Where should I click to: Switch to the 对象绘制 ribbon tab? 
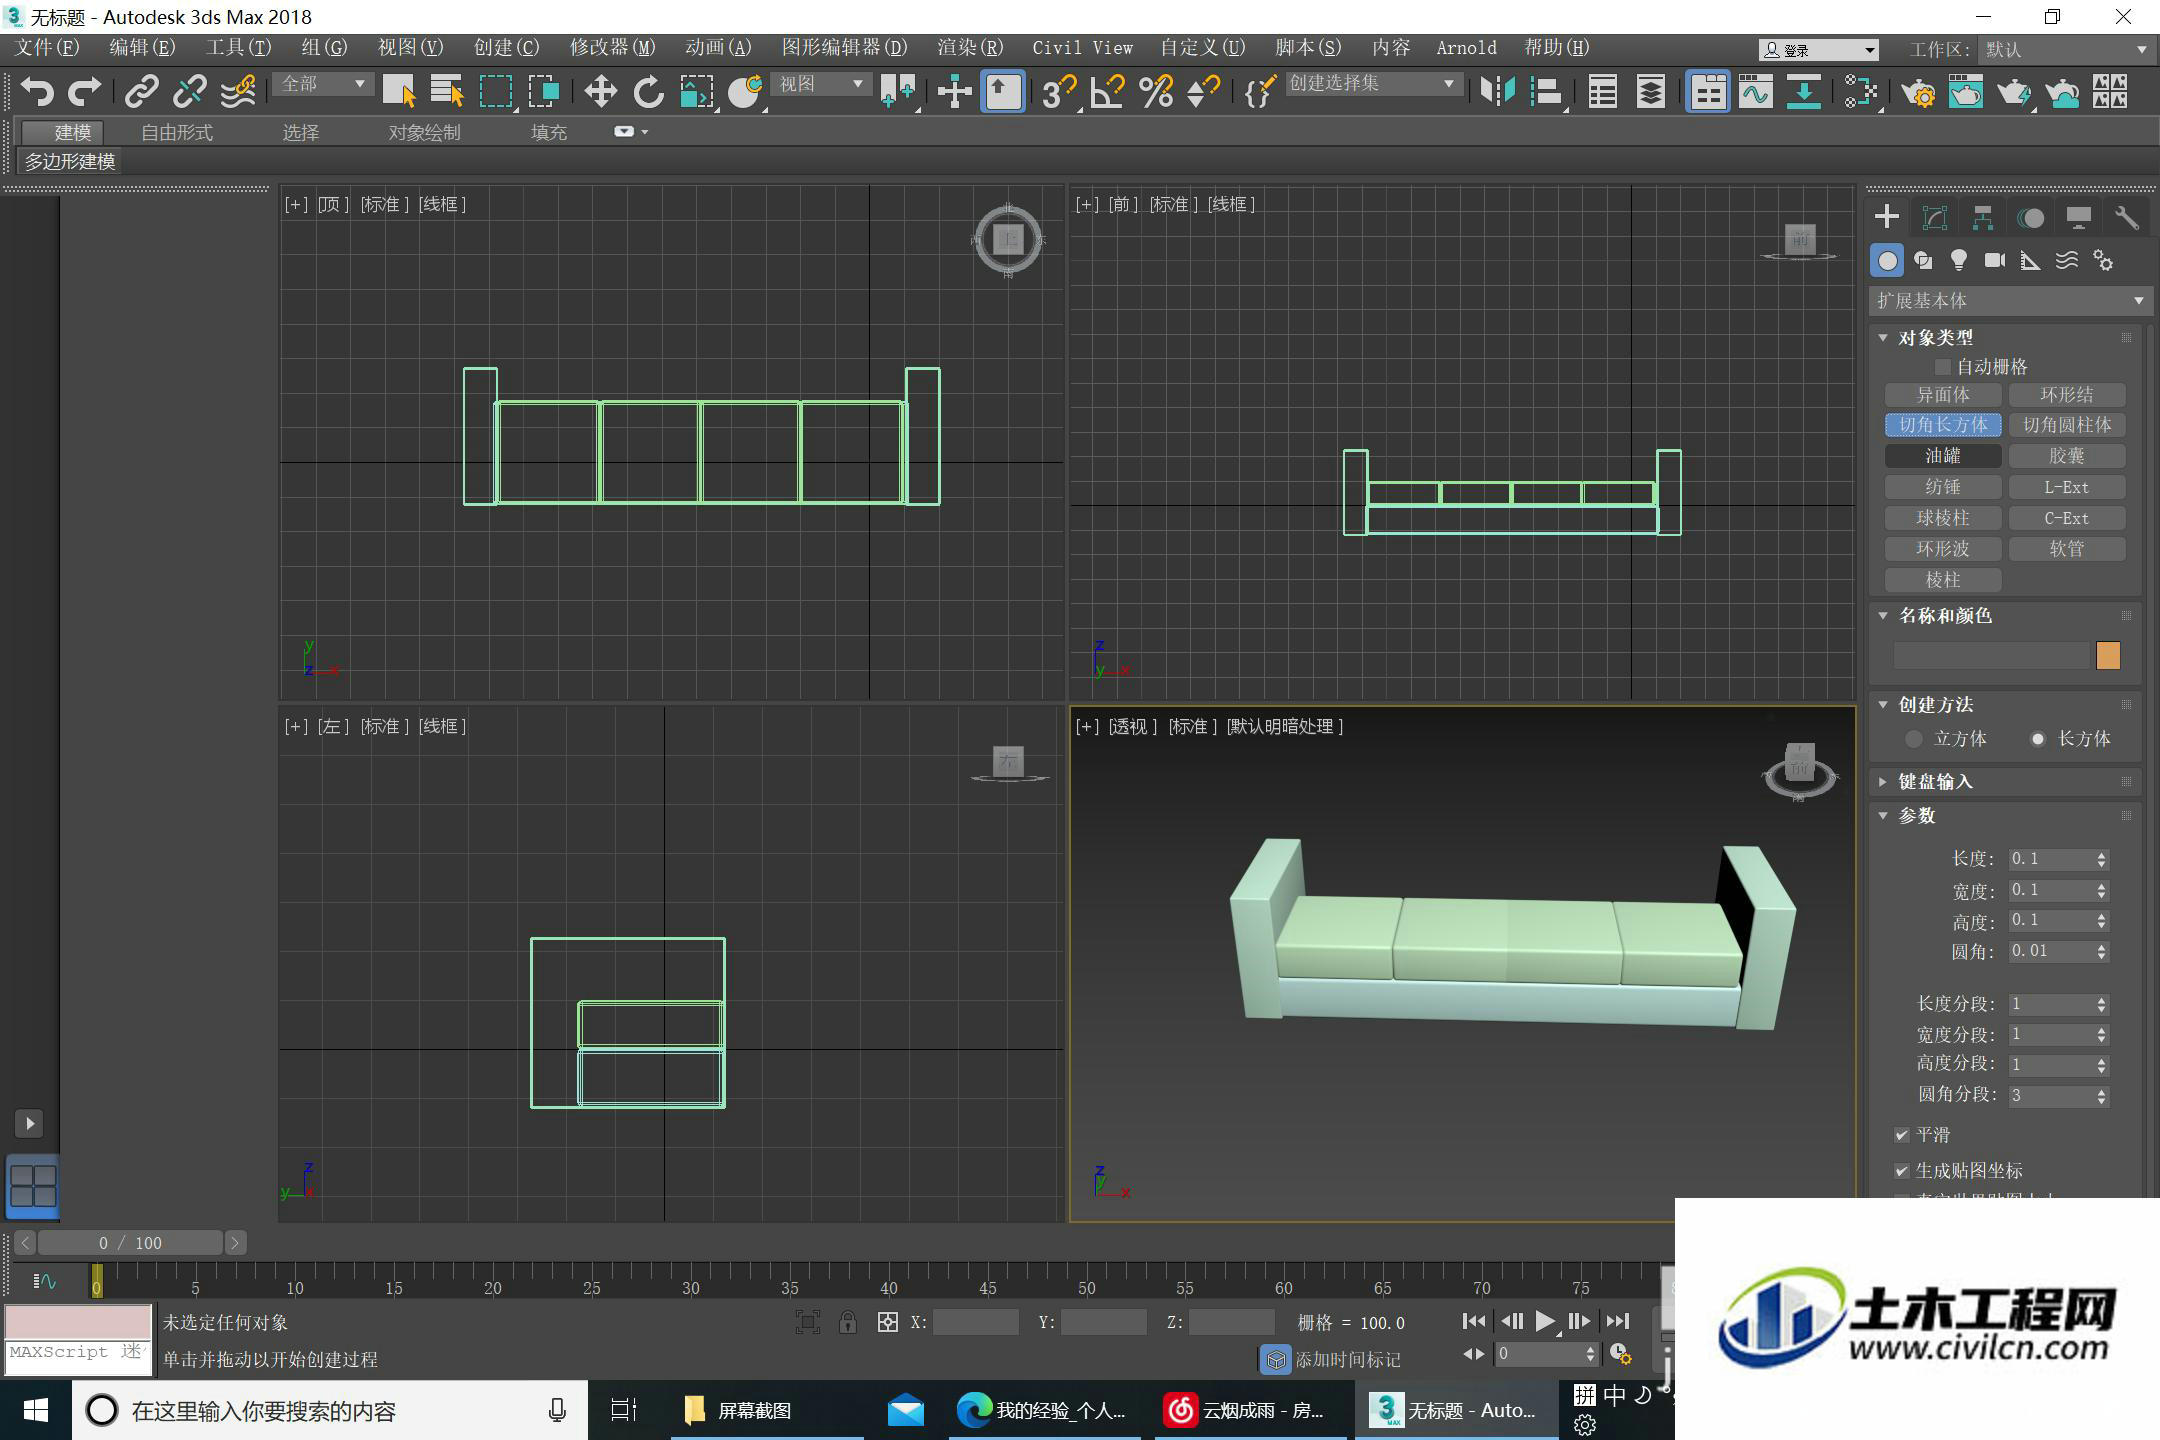424,132
